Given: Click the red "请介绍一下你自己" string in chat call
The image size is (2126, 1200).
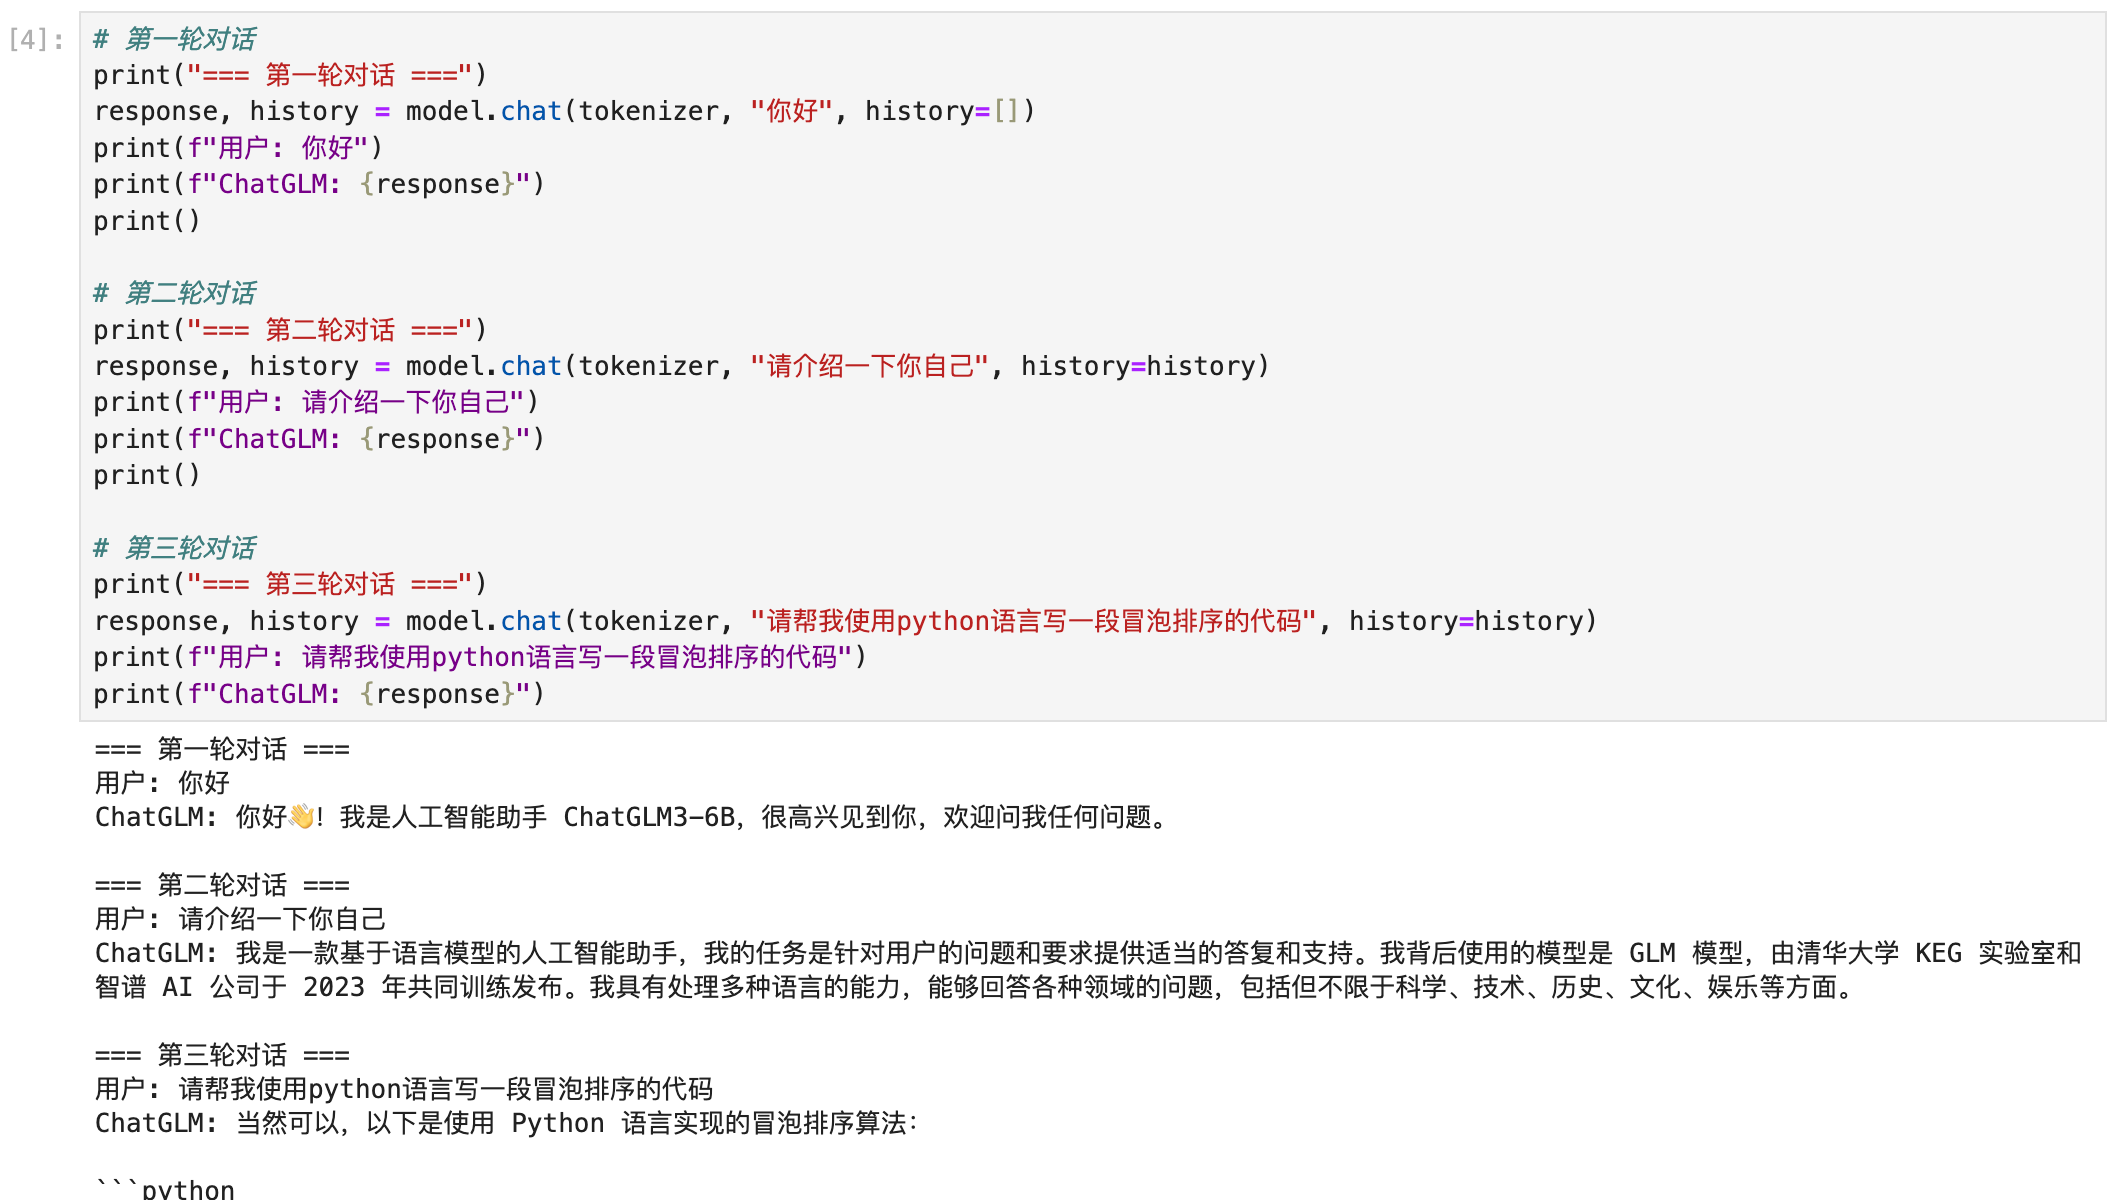Looking at the screenshot, I should [x=870, y=366].
